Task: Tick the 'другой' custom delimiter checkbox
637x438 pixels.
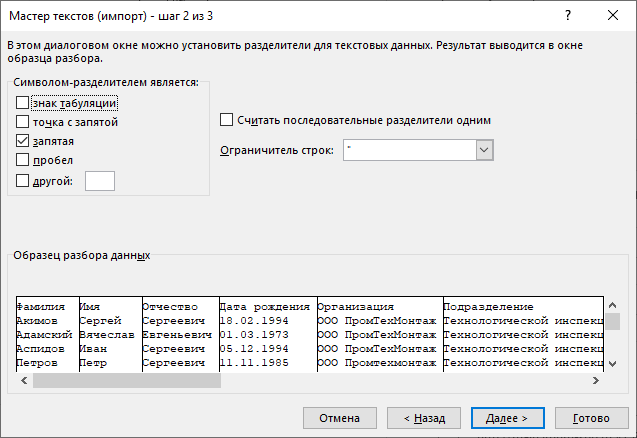Action: [23, 180]
